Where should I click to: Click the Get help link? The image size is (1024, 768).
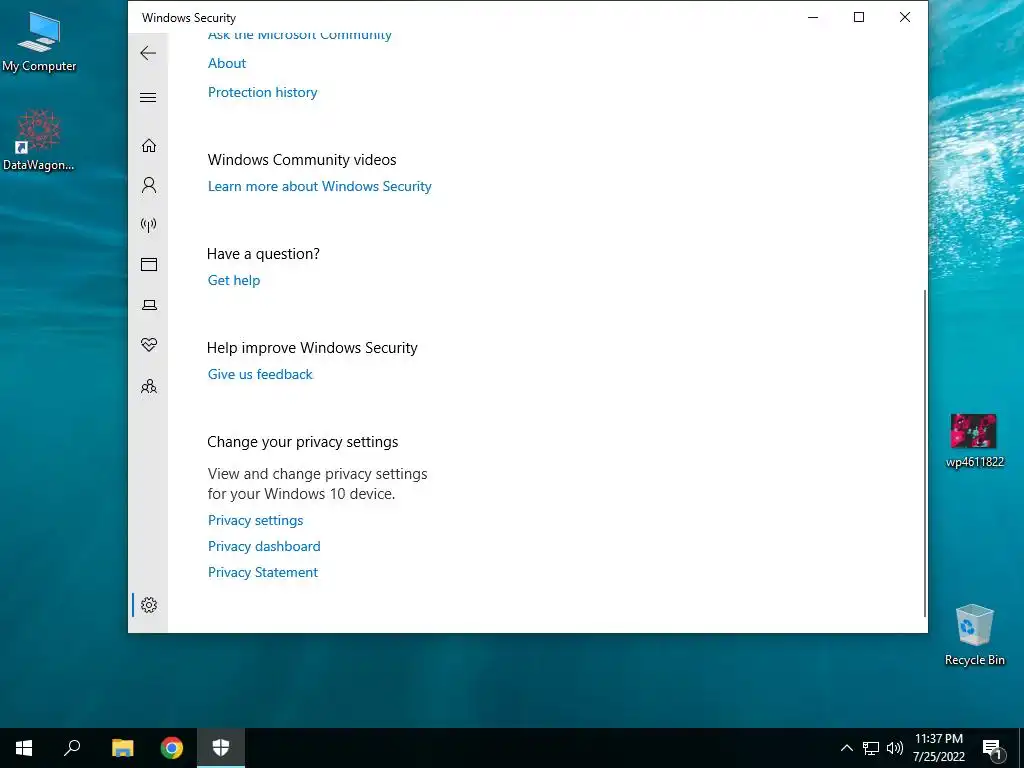coord(234,280)
